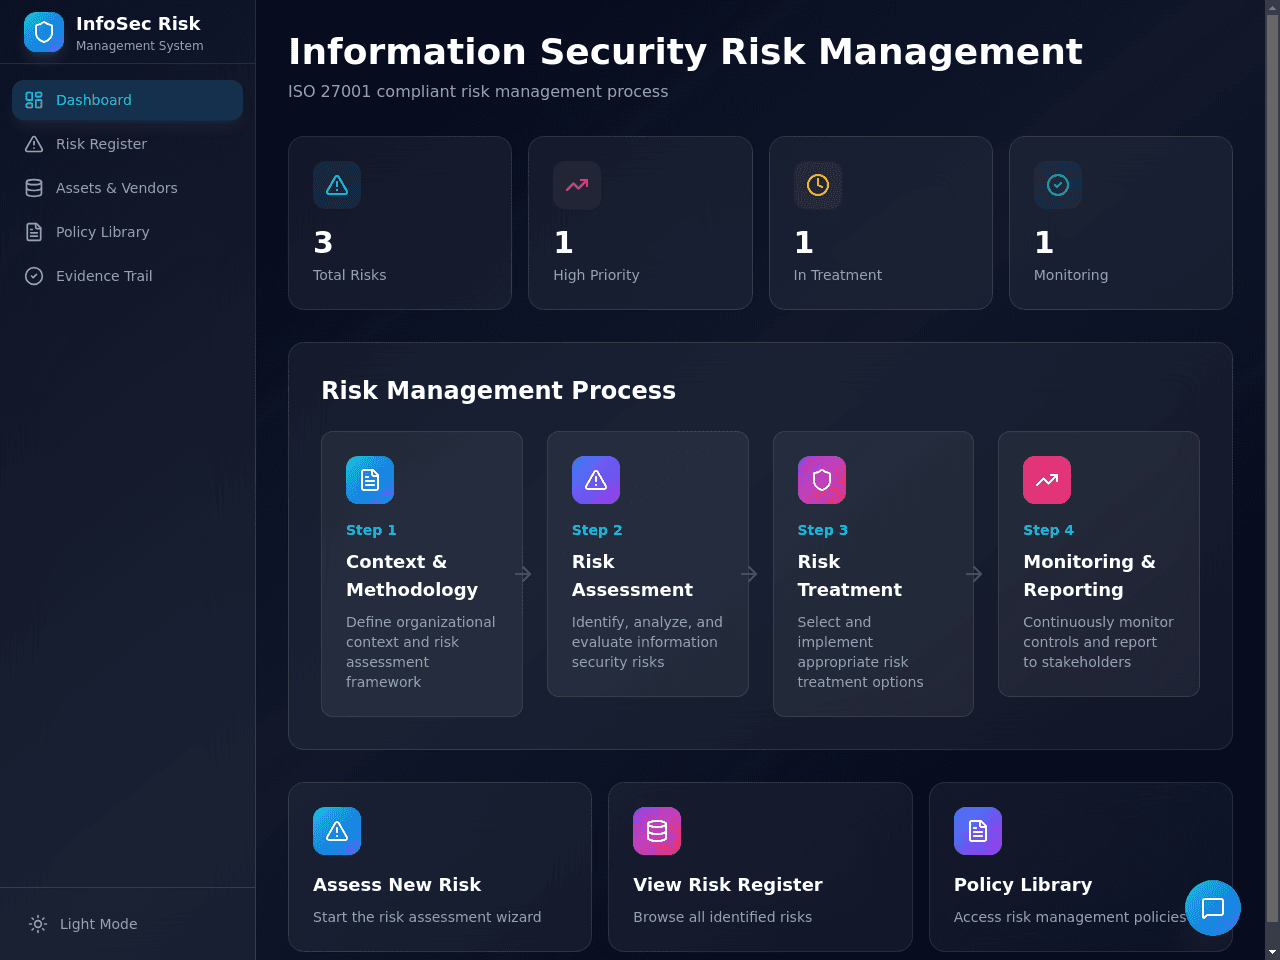Click the Risk Management Process heading
The height and width of the screenshot is (960, 1280).
(x=498, y=390)
